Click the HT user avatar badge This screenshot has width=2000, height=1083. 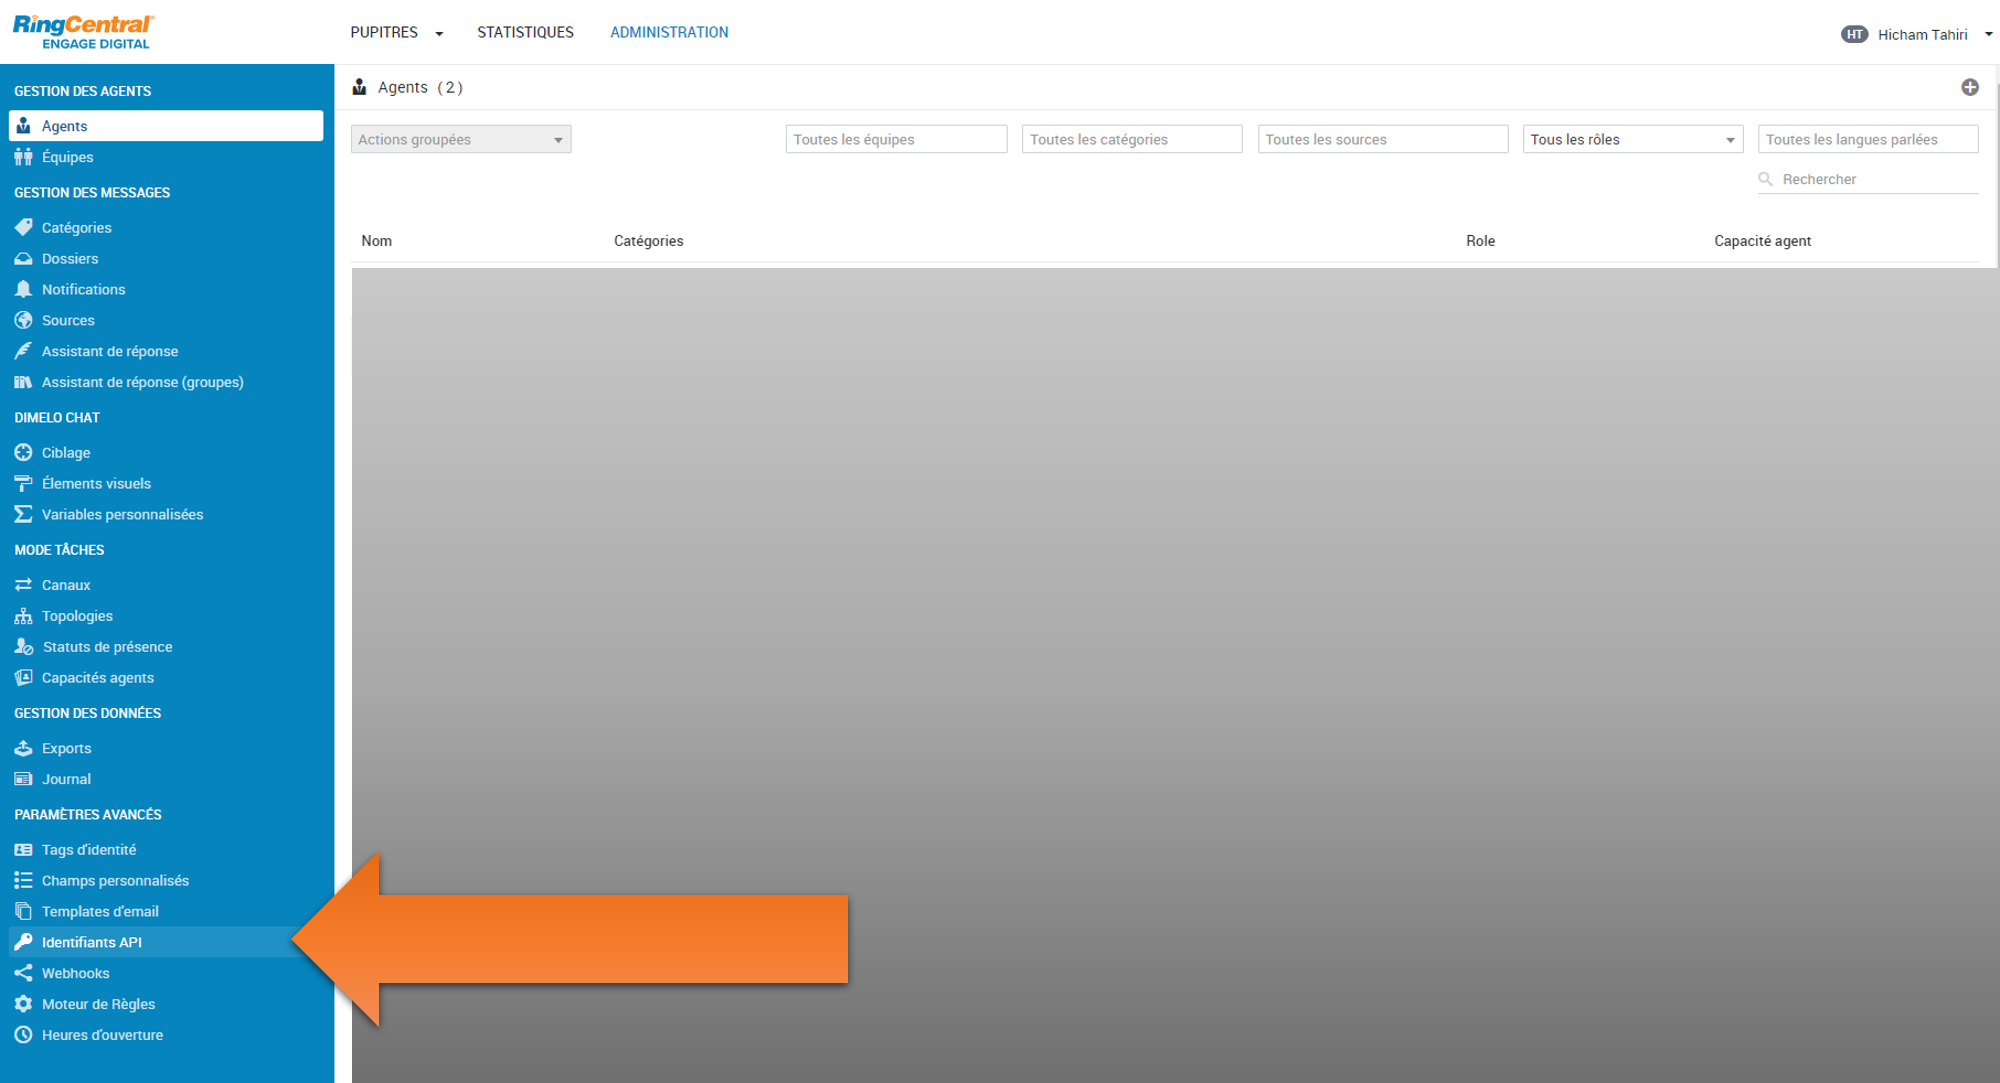pos(1854,34)
